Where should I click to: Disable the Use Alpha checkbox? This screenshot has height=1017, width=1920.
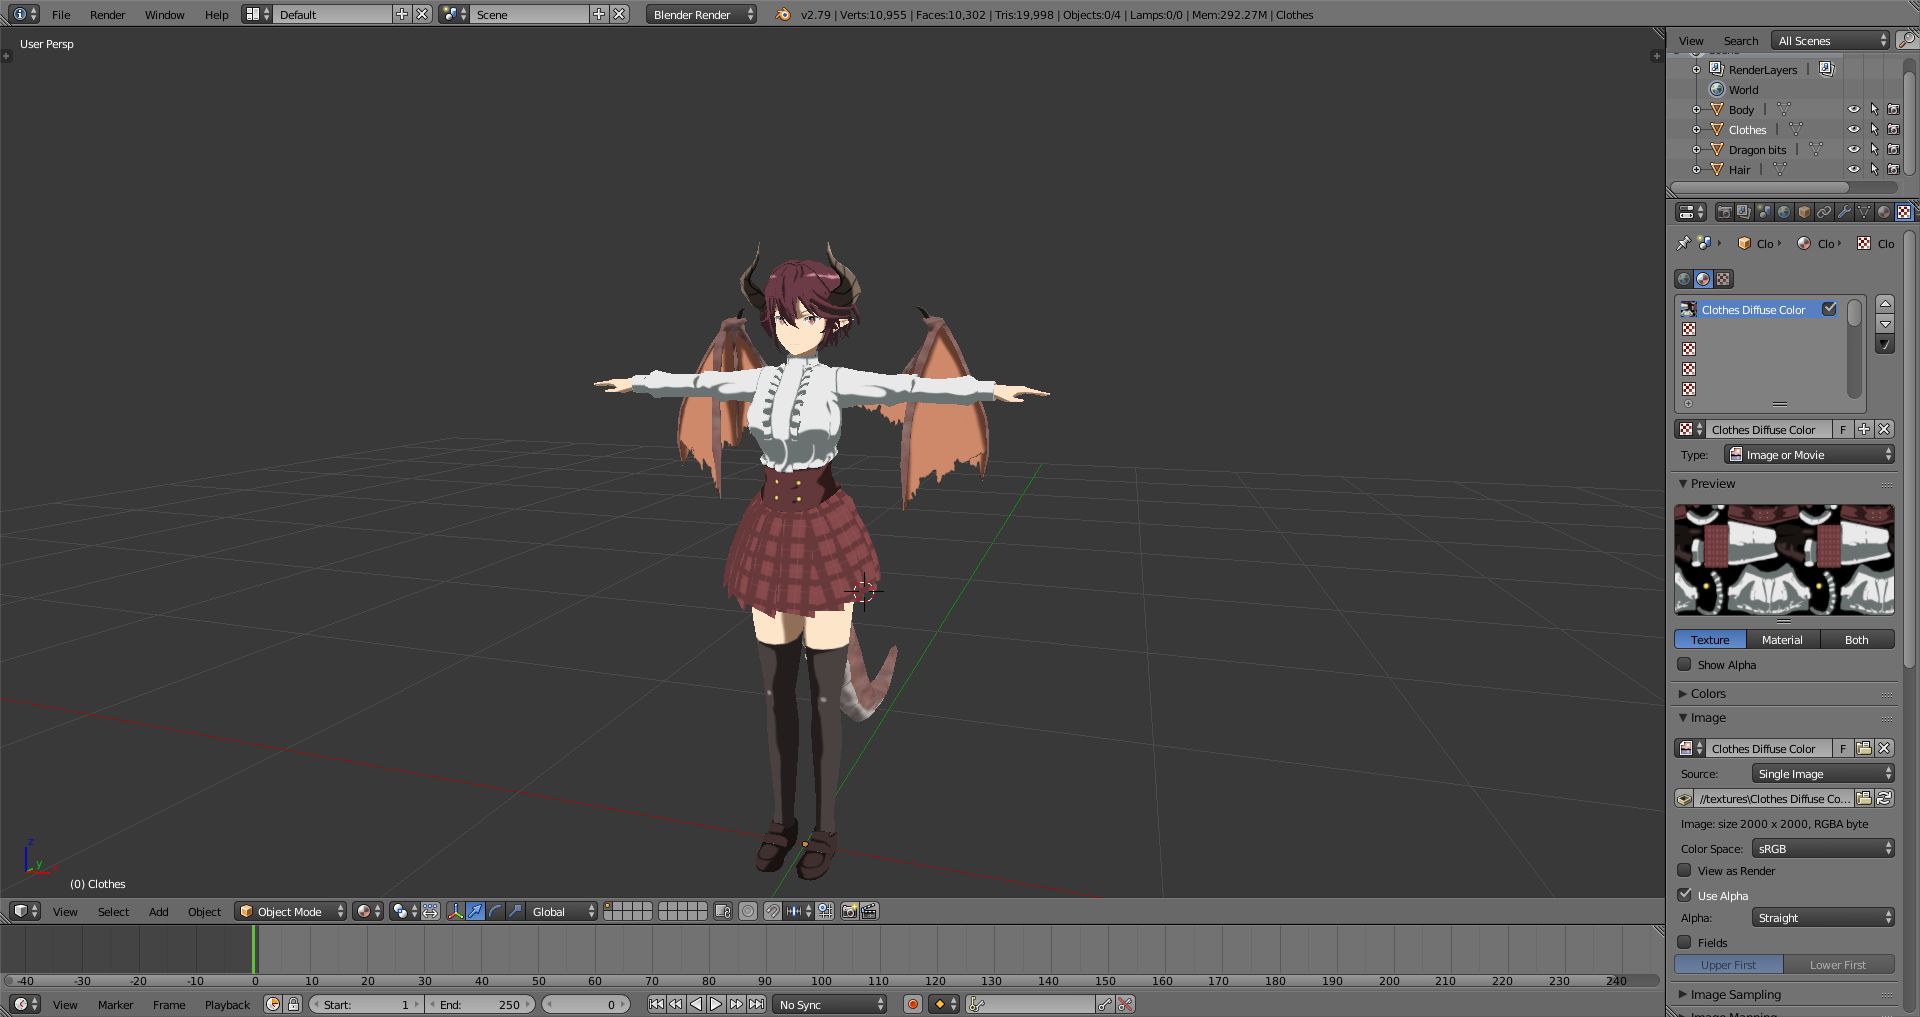point(1684,895)
